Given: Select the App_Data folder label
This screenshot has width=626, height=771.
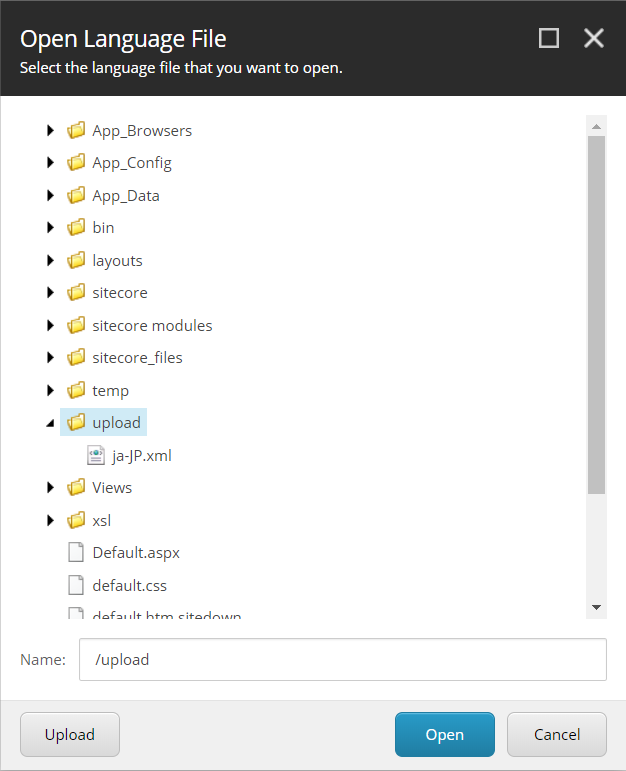Looking at the screenshot, I should coord(126,196).
